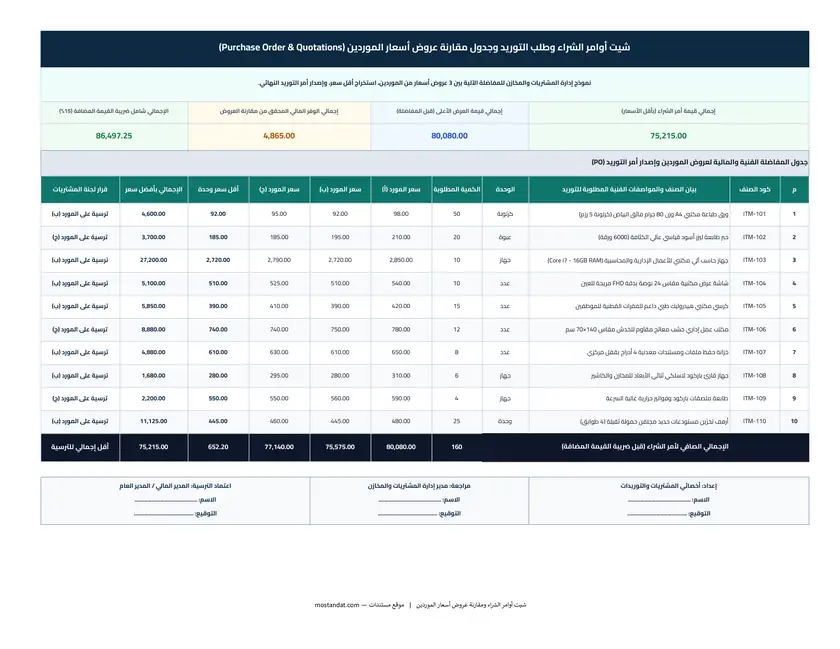
Task: Click the supplier B grand total 75,575.00
Action: point(340,447)
